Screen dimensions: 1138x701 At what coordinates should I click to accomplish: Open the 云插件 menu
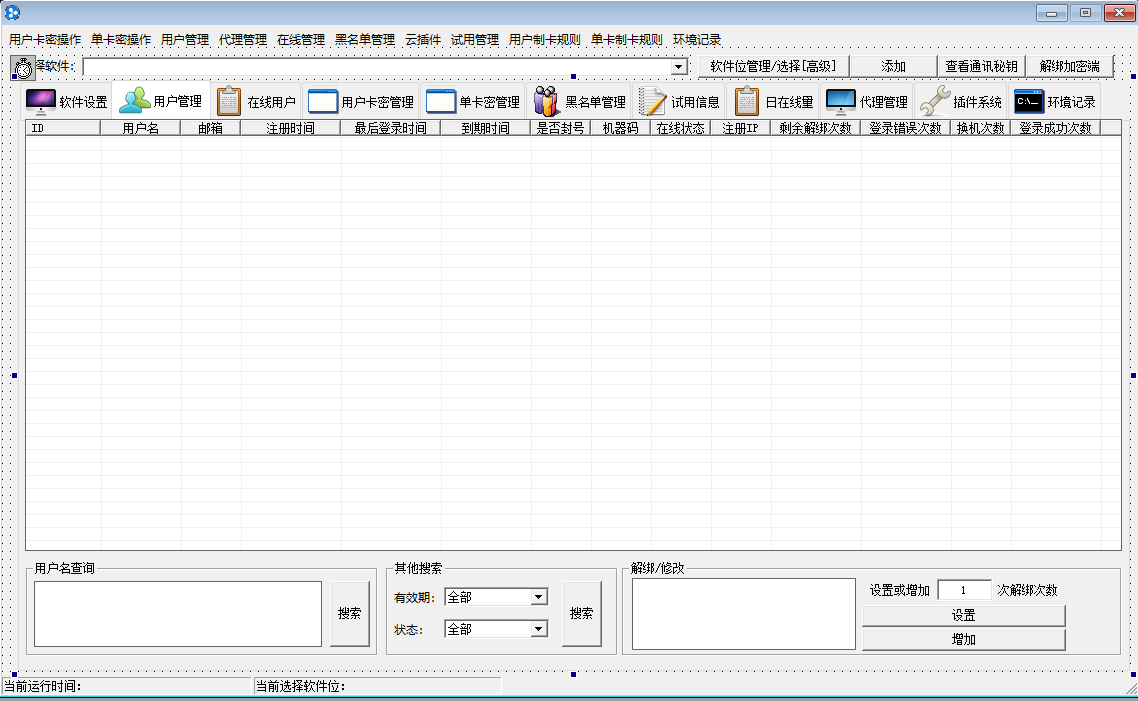click(x=422, y=40)
